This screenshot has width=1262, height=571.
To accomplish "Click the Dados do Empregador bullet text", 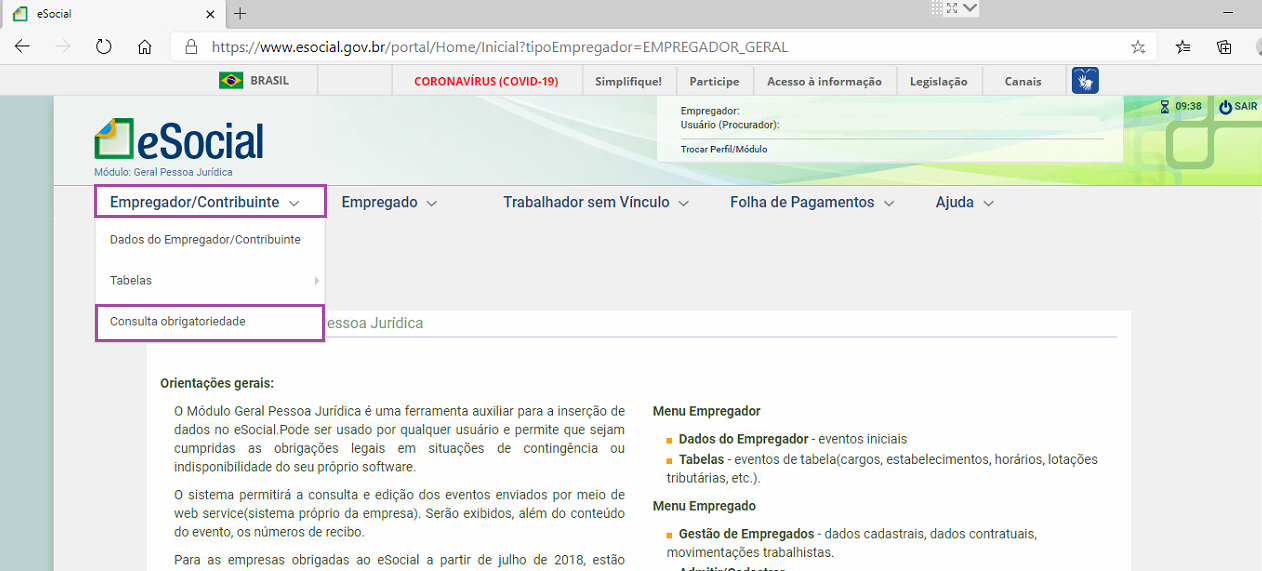I will pyautogui.click(x=743, y=439).
